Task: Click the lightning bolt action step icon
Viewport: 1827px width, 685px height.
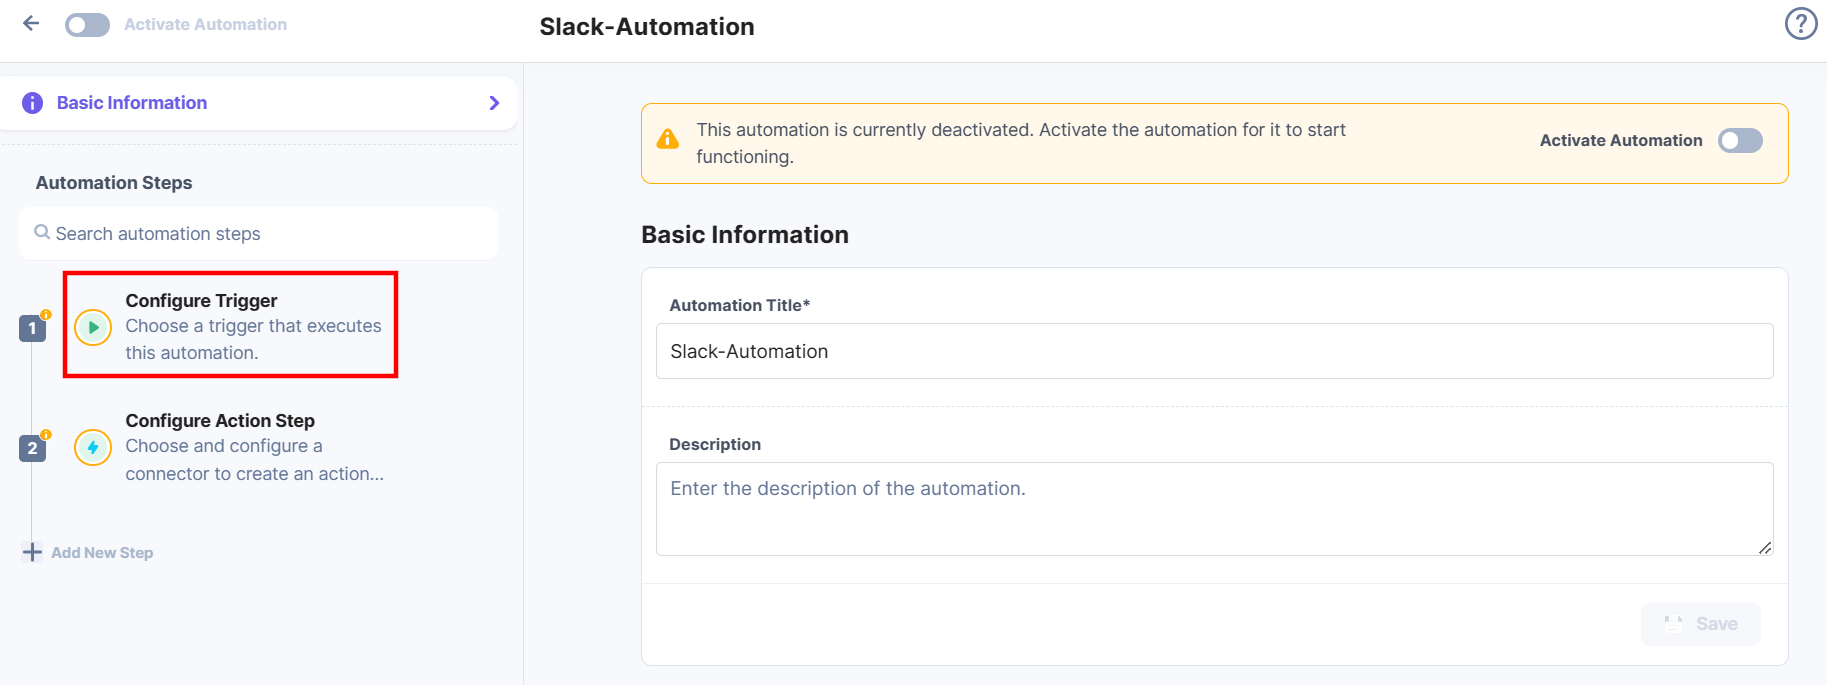Action: tap(93, 447)
